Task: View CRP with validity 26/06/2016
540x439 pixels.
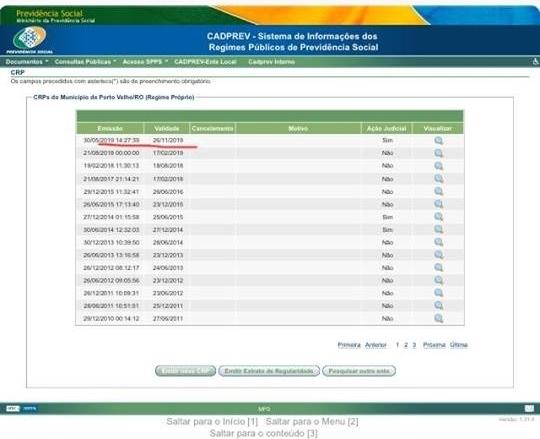Action: click(438, 191)
